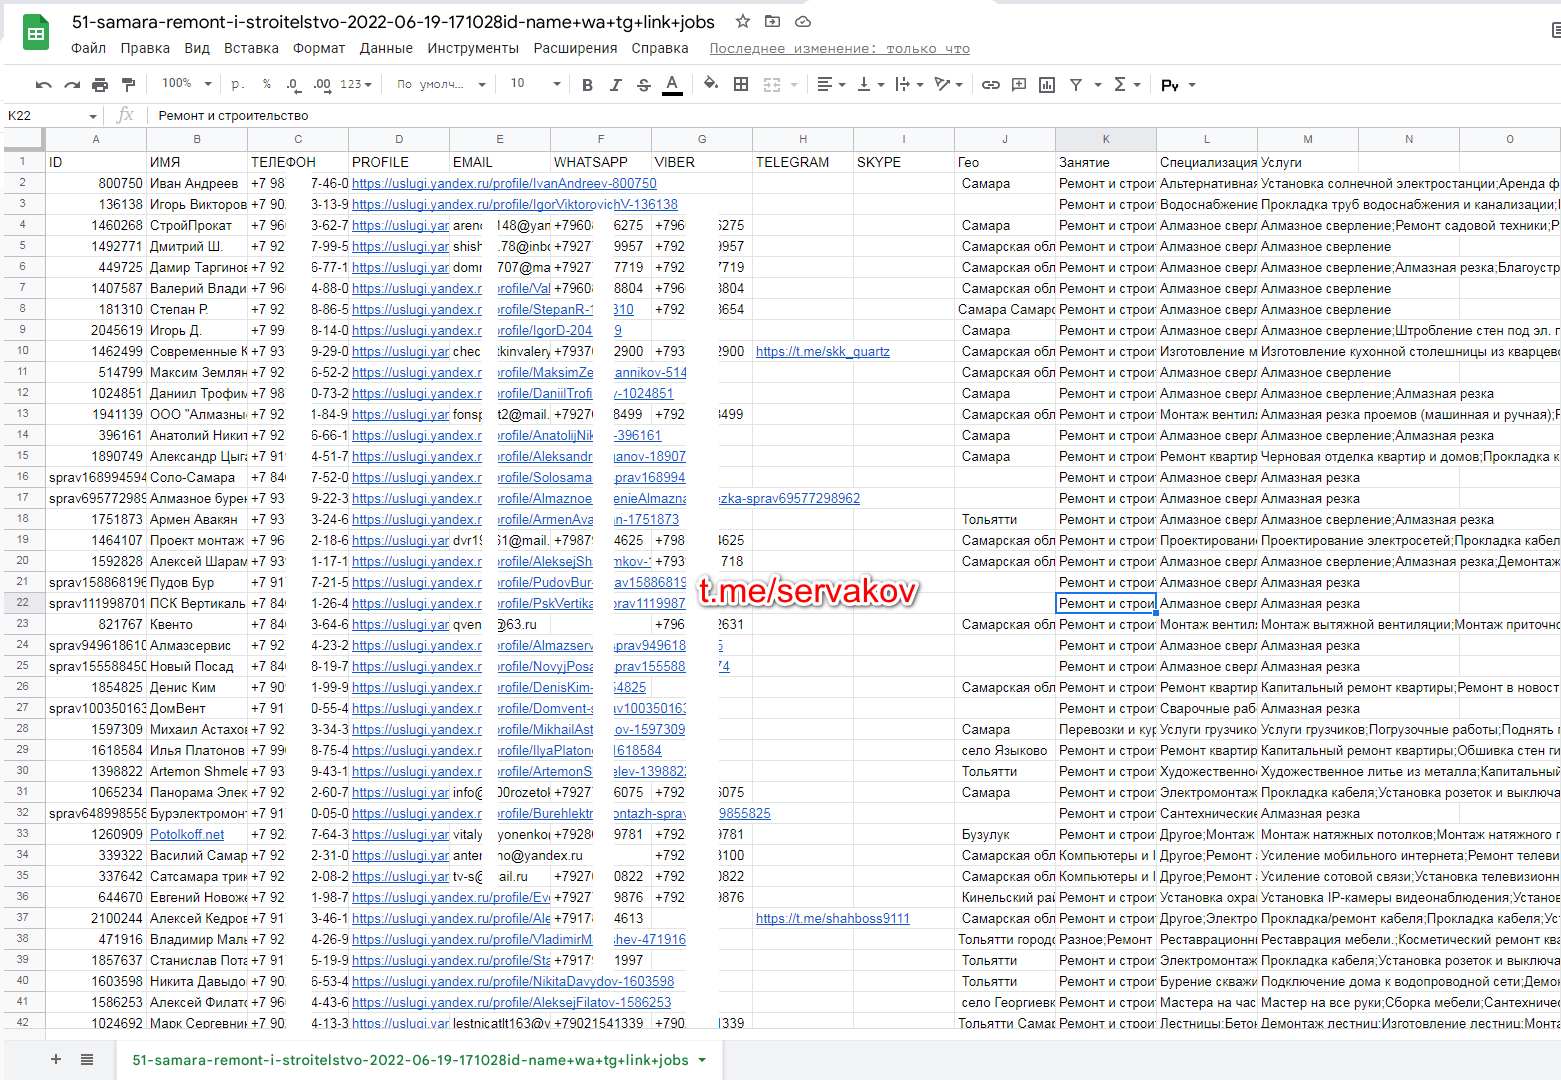Image resolution: width=1561 pixels, height=1080 pixels.
Task: Open the number format 123 dropdown
Action: pyautogui.click(x=355, y=85)
